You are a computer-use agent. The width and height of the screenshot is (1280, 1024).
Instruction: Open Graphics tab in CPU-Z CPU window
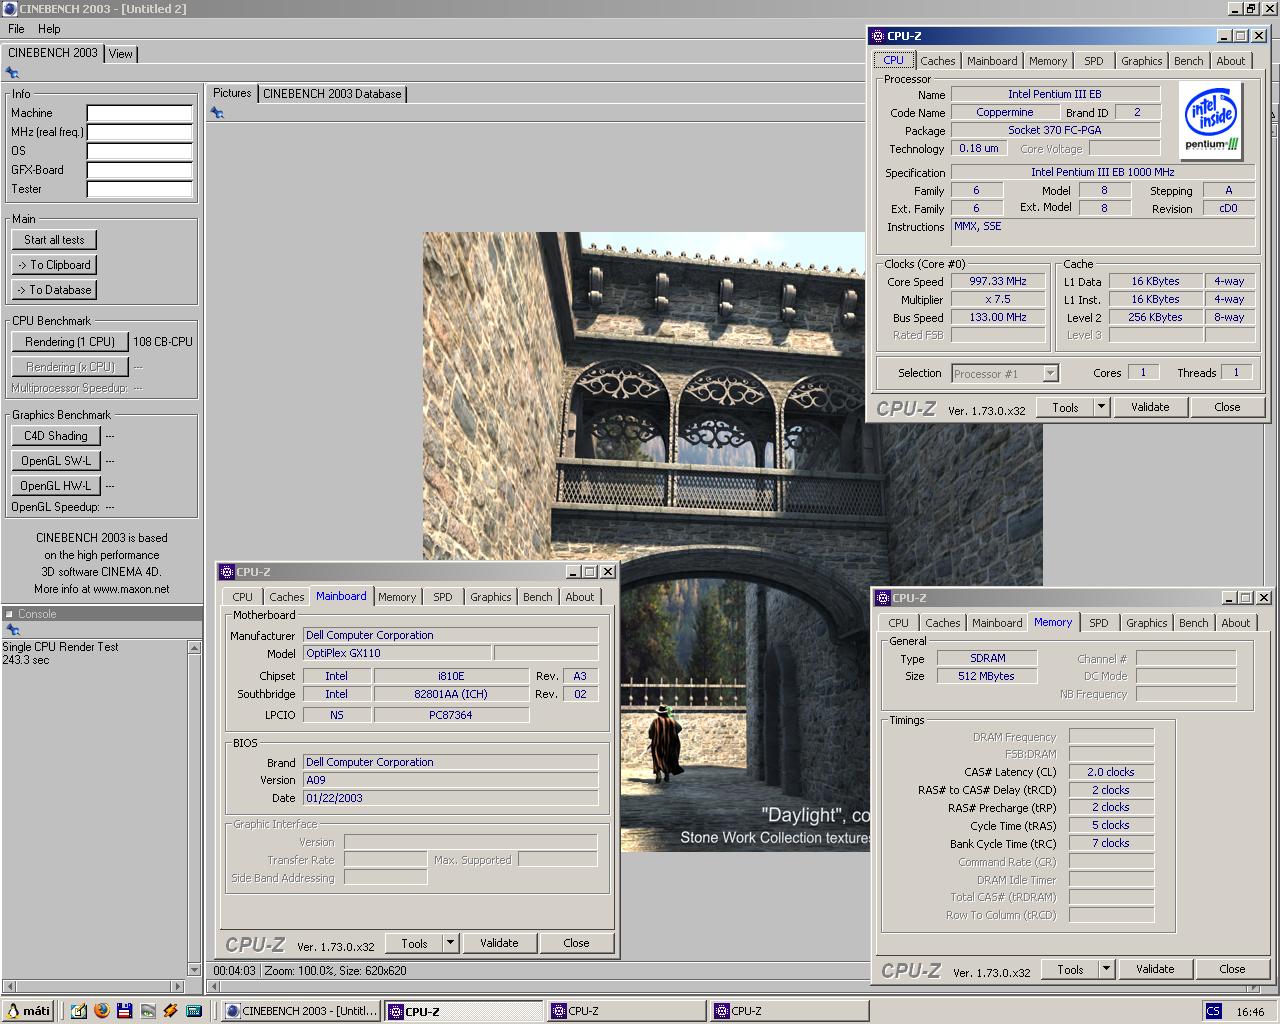click(x=1141, y=61)
